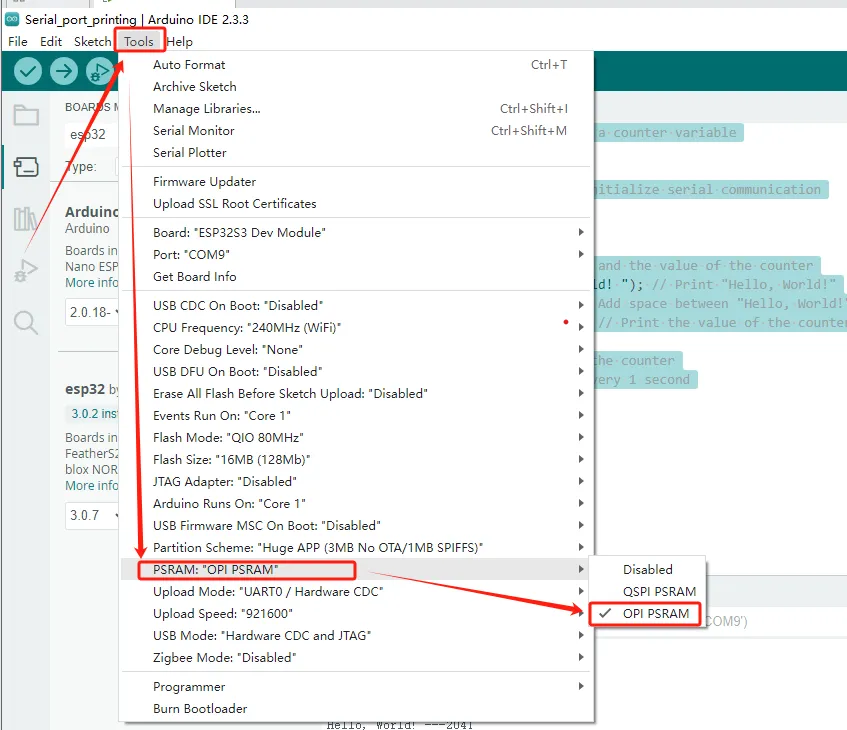
Task: Open the Edit menu
Action: coord(51,42)
